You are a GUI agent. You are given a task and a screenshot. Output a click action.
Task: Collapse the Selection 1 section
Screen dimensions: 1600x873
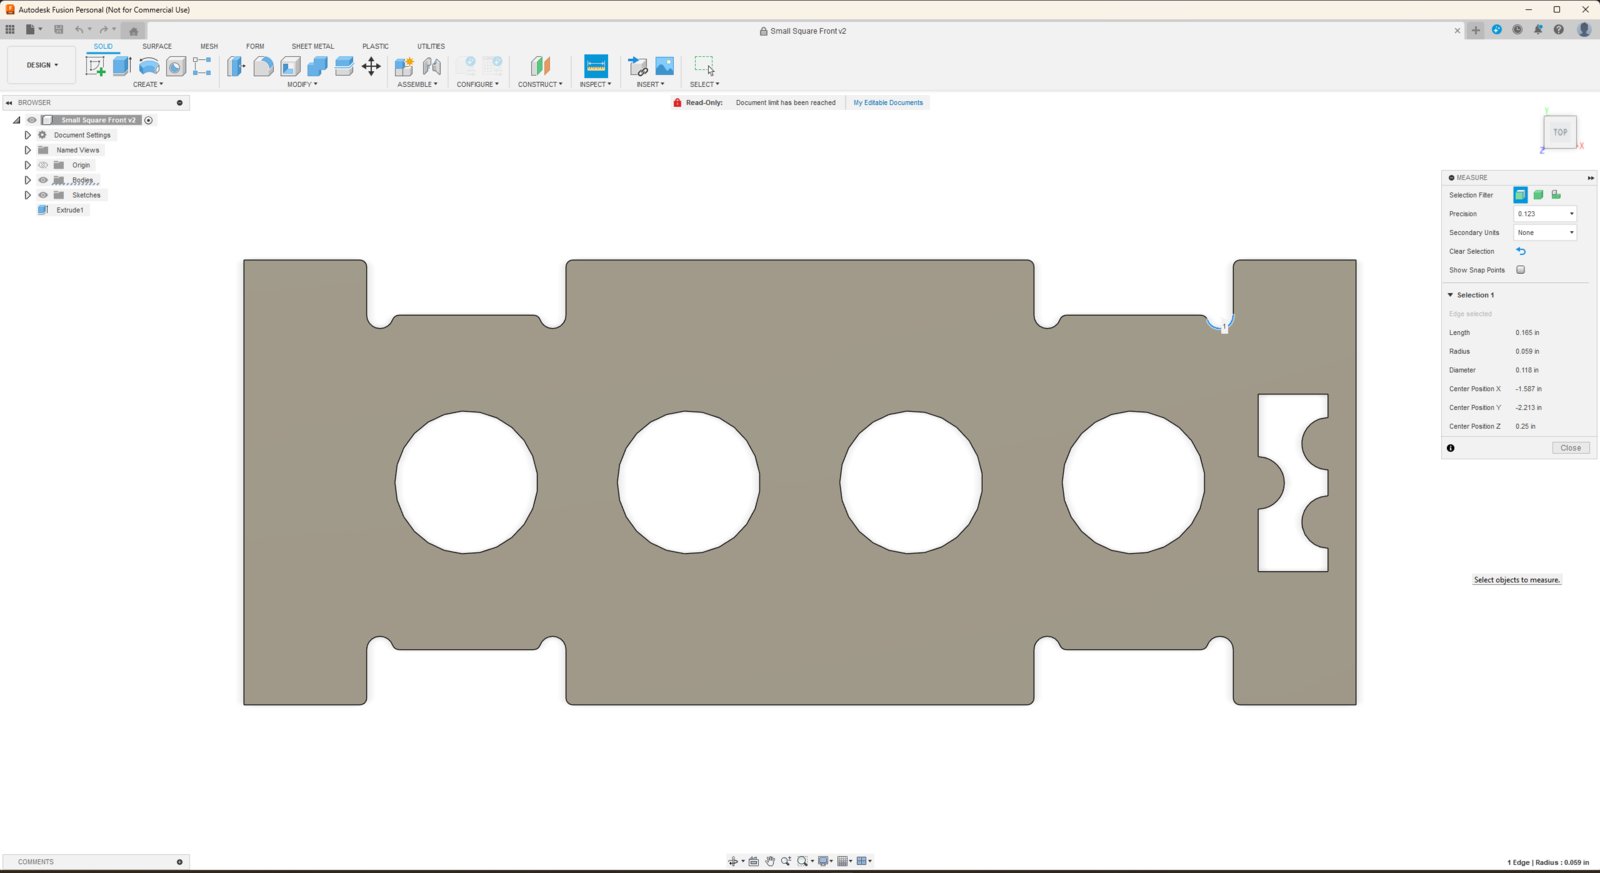1451,295
